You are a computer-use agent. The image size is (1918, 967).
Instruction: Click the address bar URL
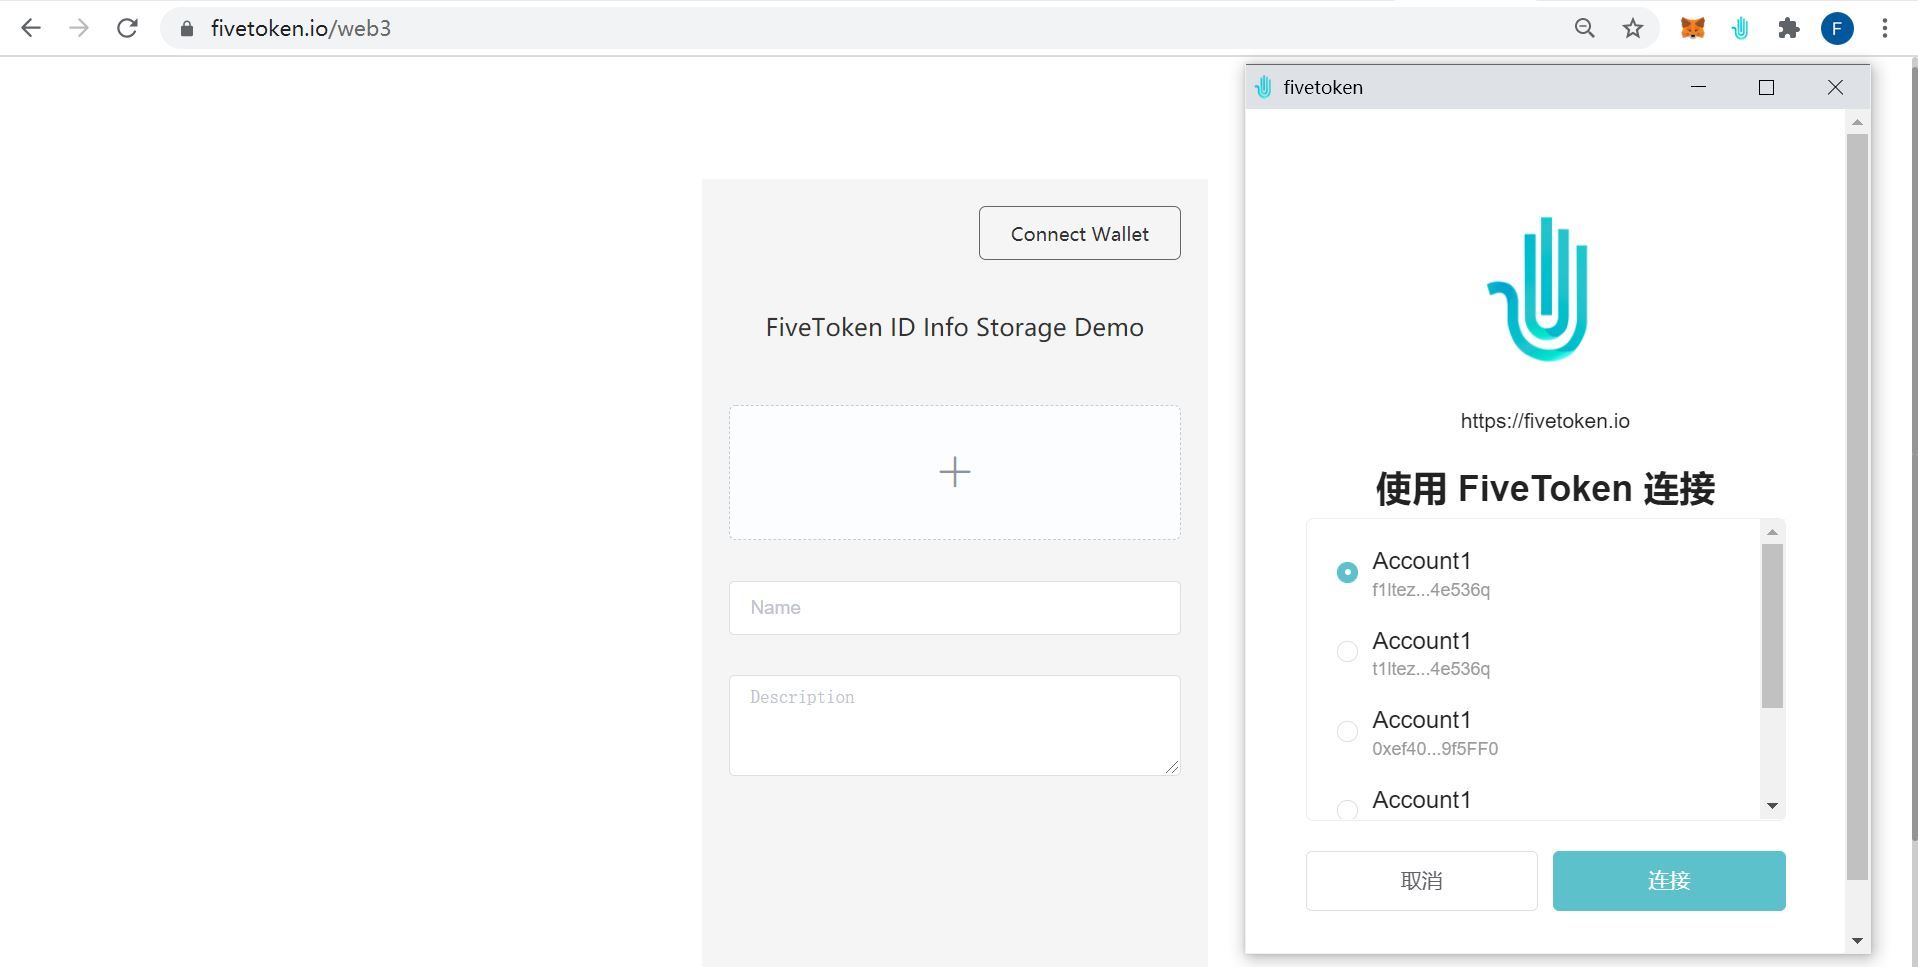pyautogui.click(x=301, y=28)
